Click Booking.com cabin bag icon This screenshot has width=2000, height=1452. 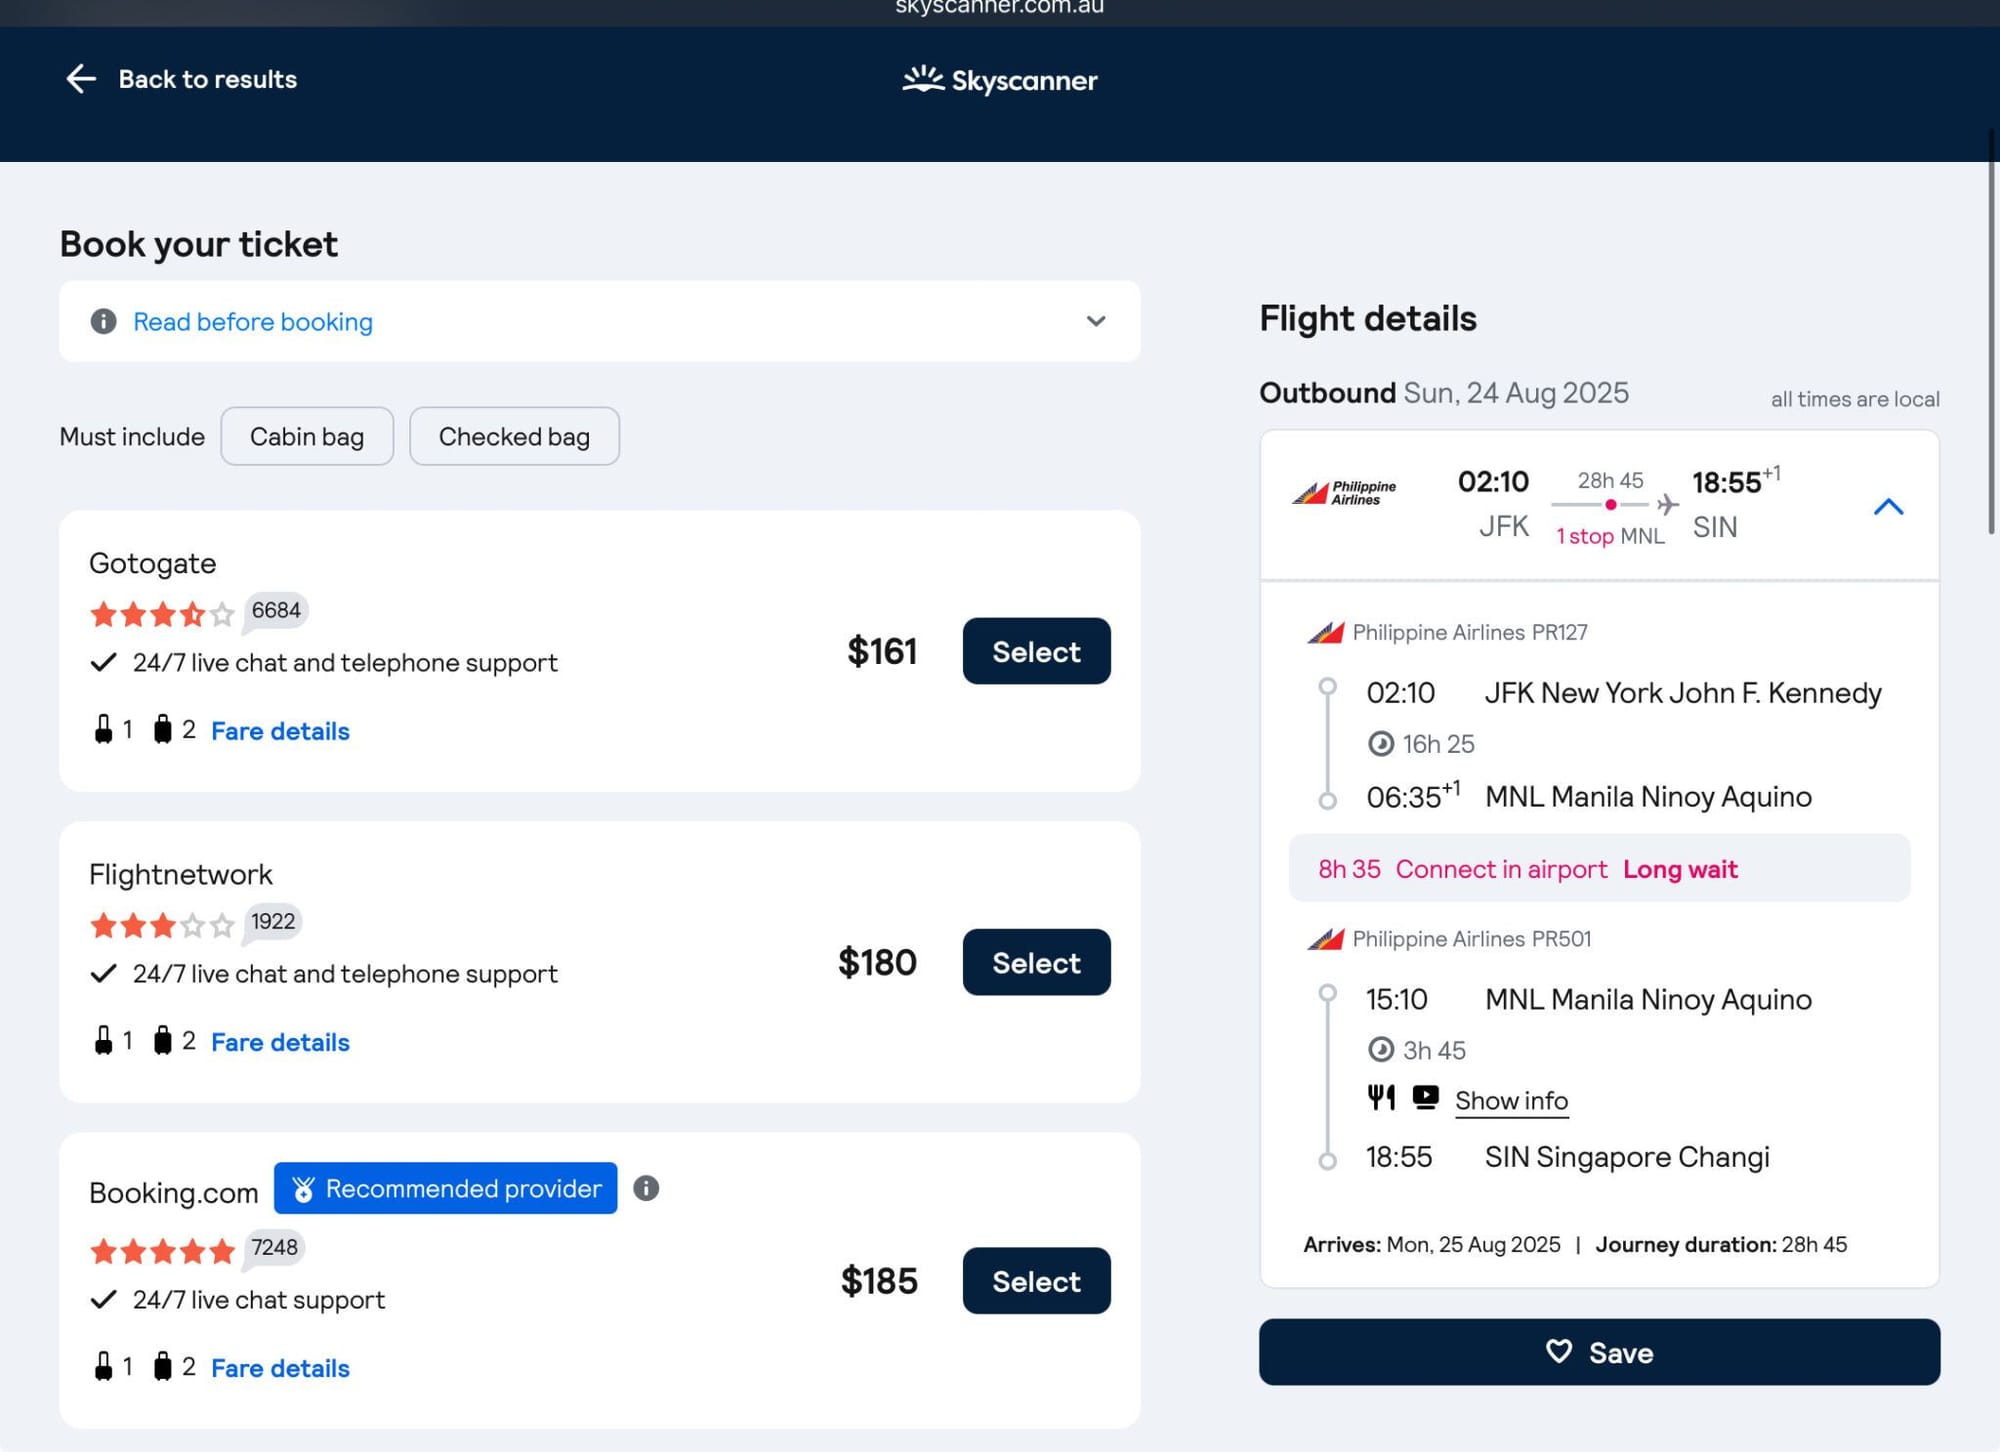pos(103,1366)
